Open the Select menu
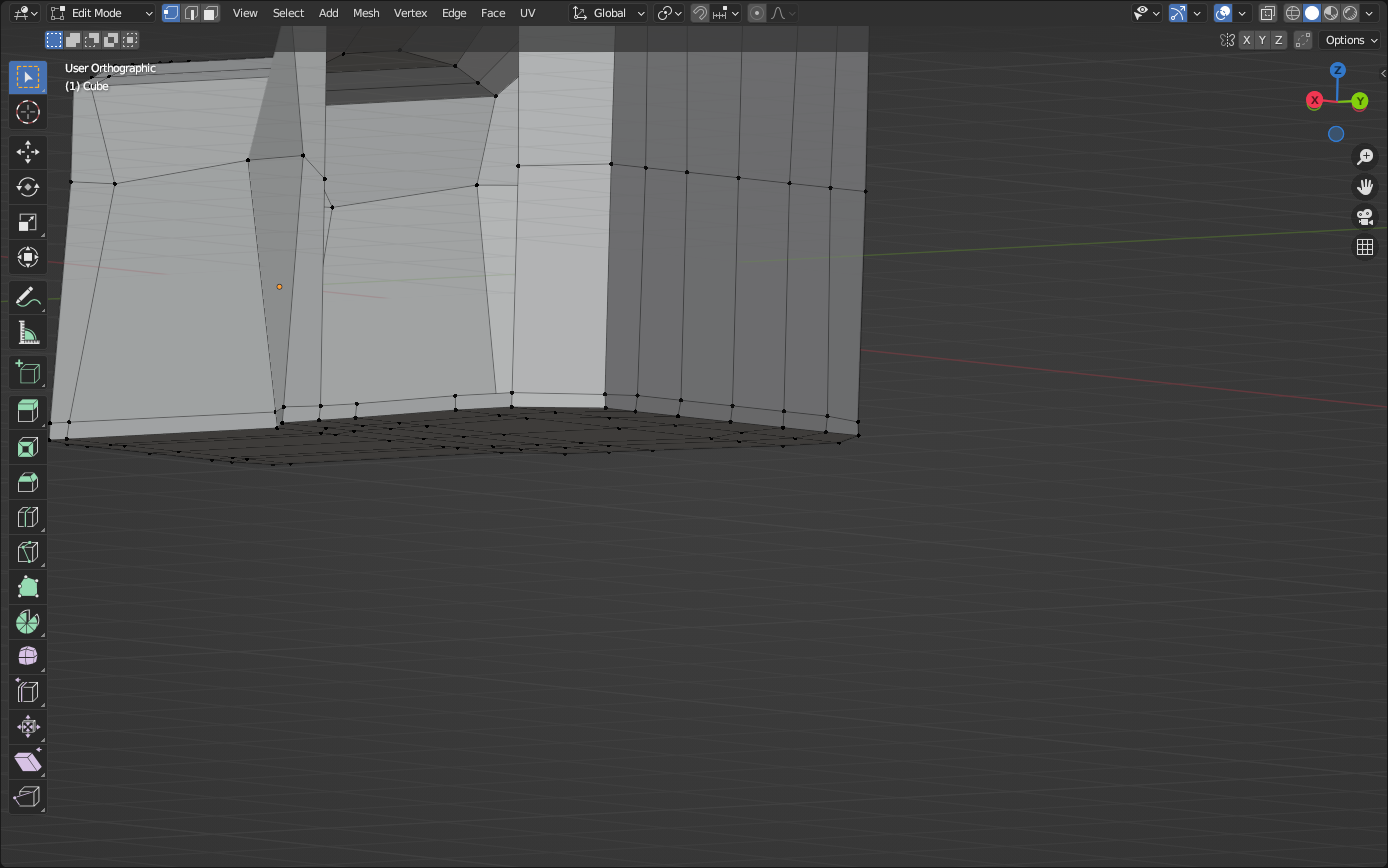The image size is (1388, 868). pyautogui.click(x=288, y=13)
